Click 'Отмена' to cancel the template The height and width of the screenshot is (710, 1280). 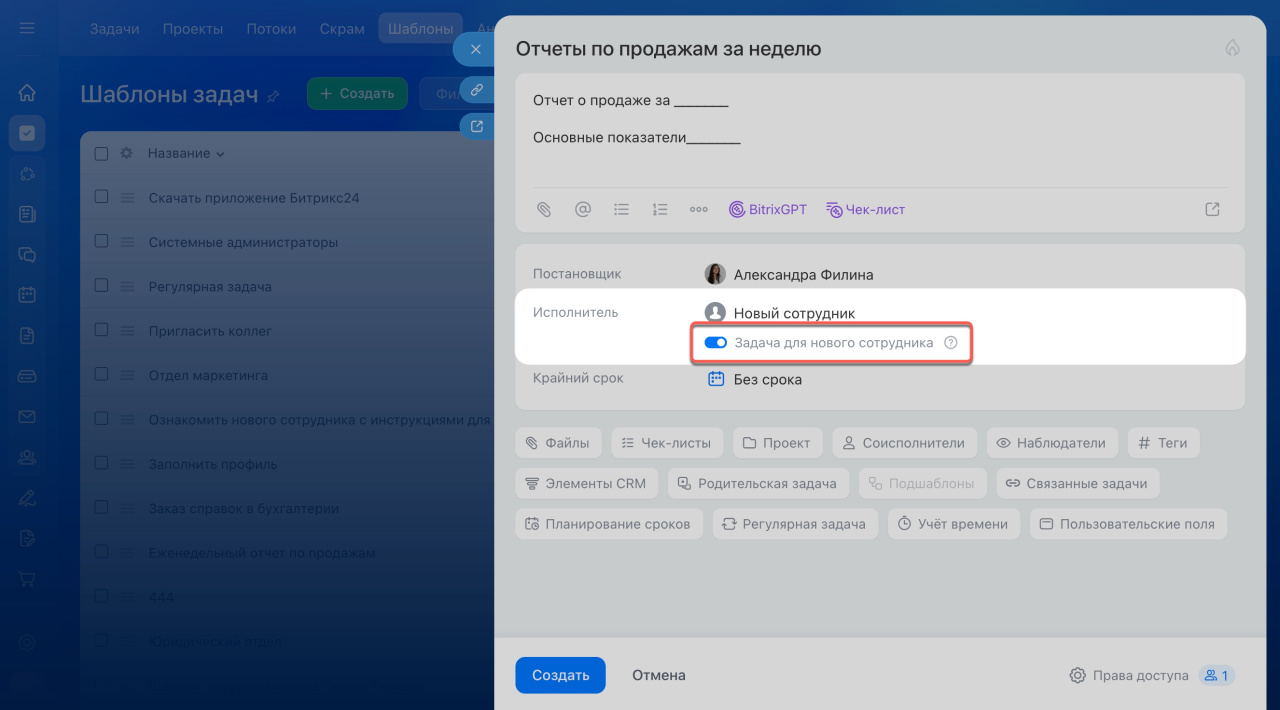659,675
